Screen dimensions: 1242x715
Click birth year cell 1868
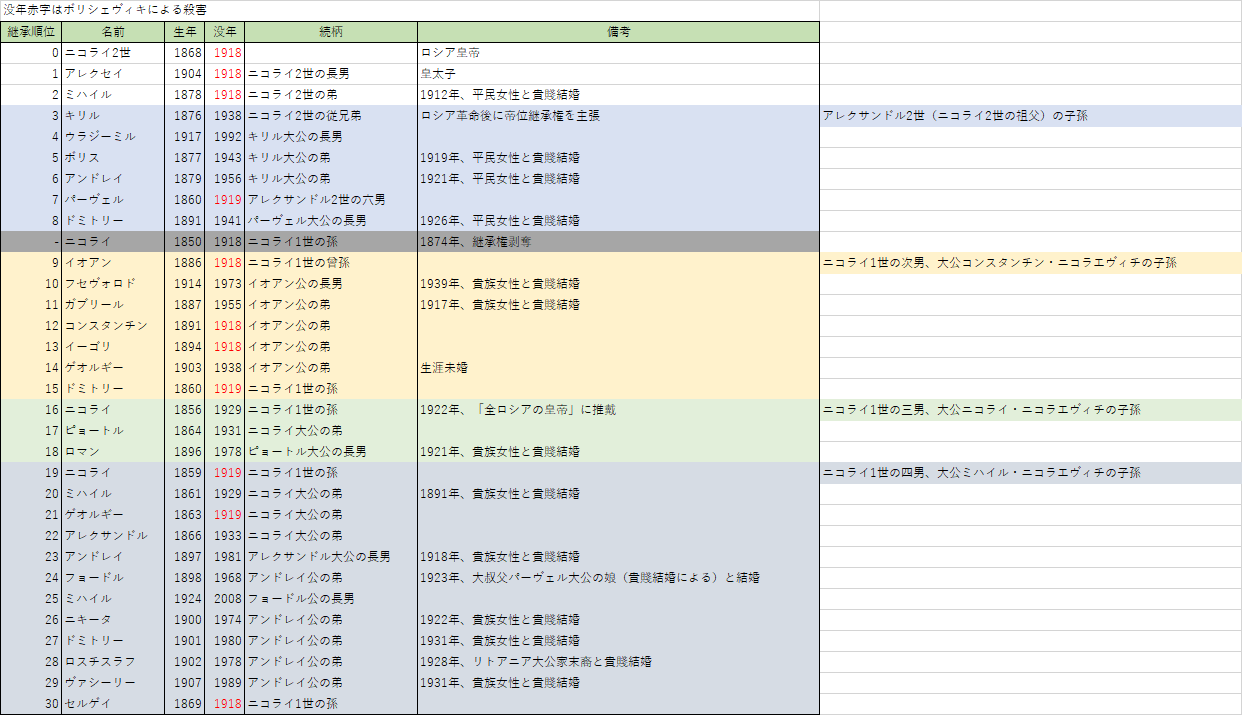click(185, 53)
